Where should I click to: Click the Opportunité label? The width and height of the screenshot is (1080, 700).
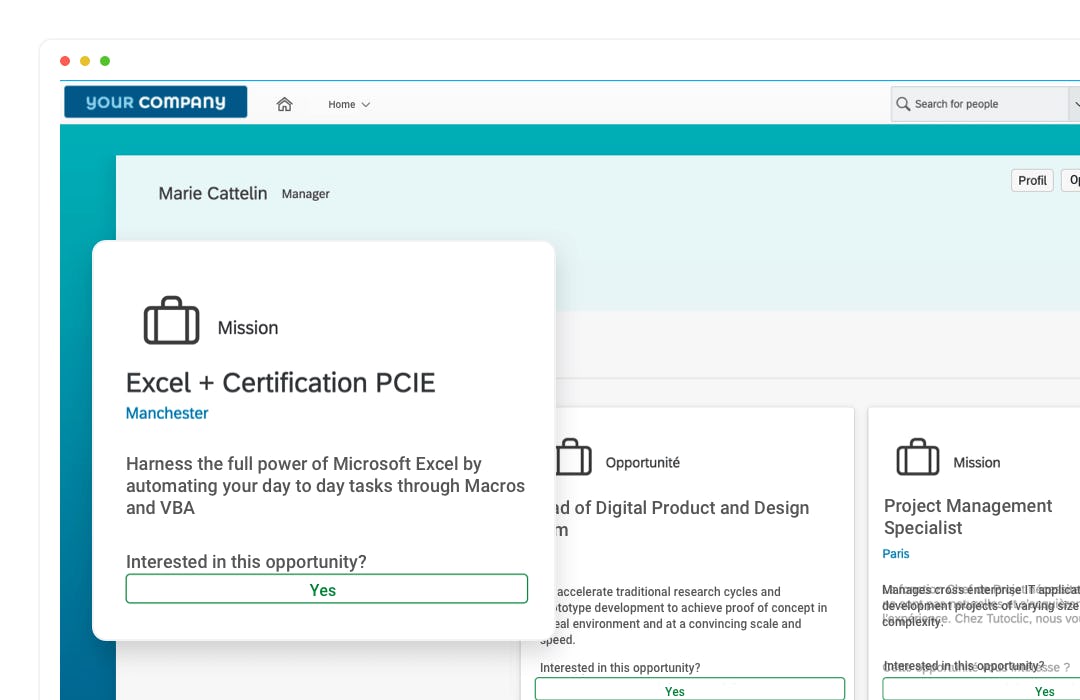pos(643,463)
